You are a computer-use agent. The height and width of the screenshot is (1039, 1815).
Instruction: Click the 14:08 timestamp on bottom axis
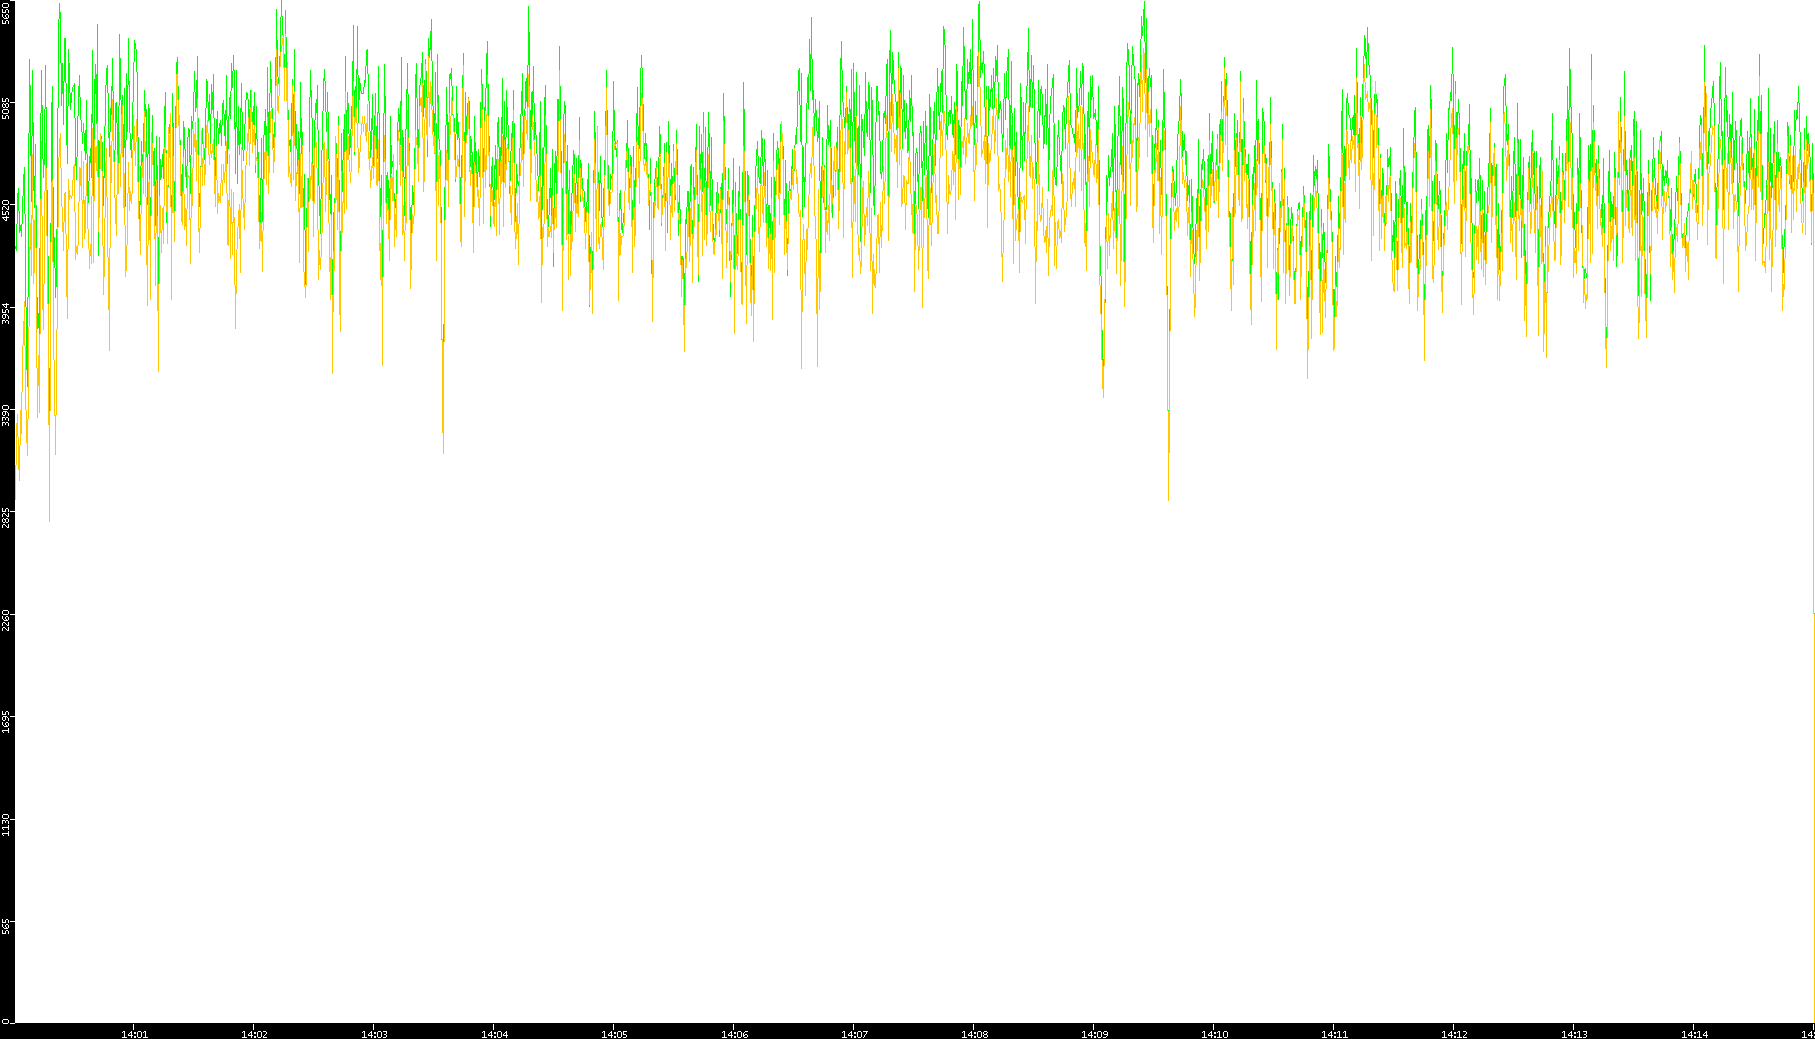tap(974, 1034)
